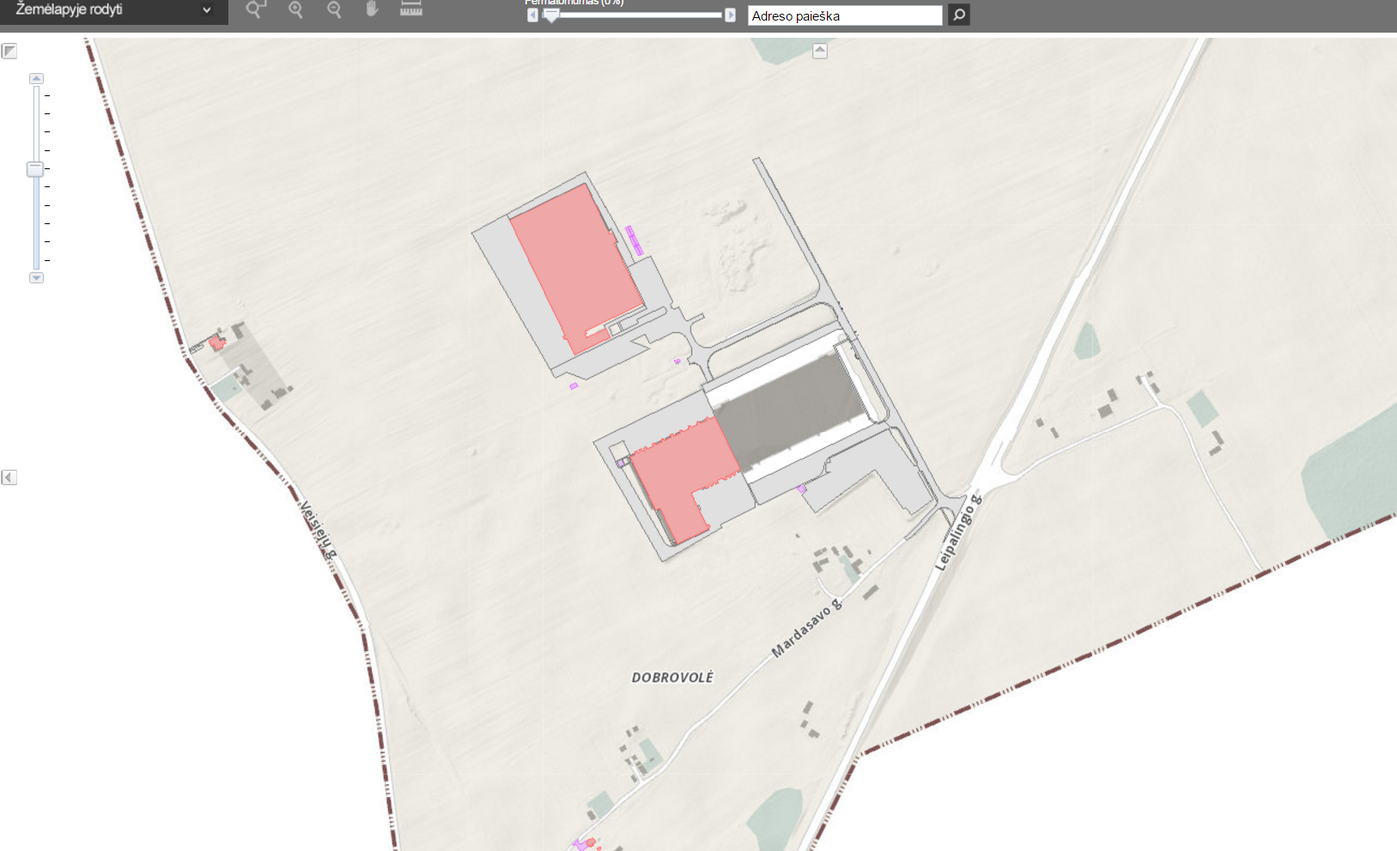Activate the zoom out magnifier tool

[334, 10]
